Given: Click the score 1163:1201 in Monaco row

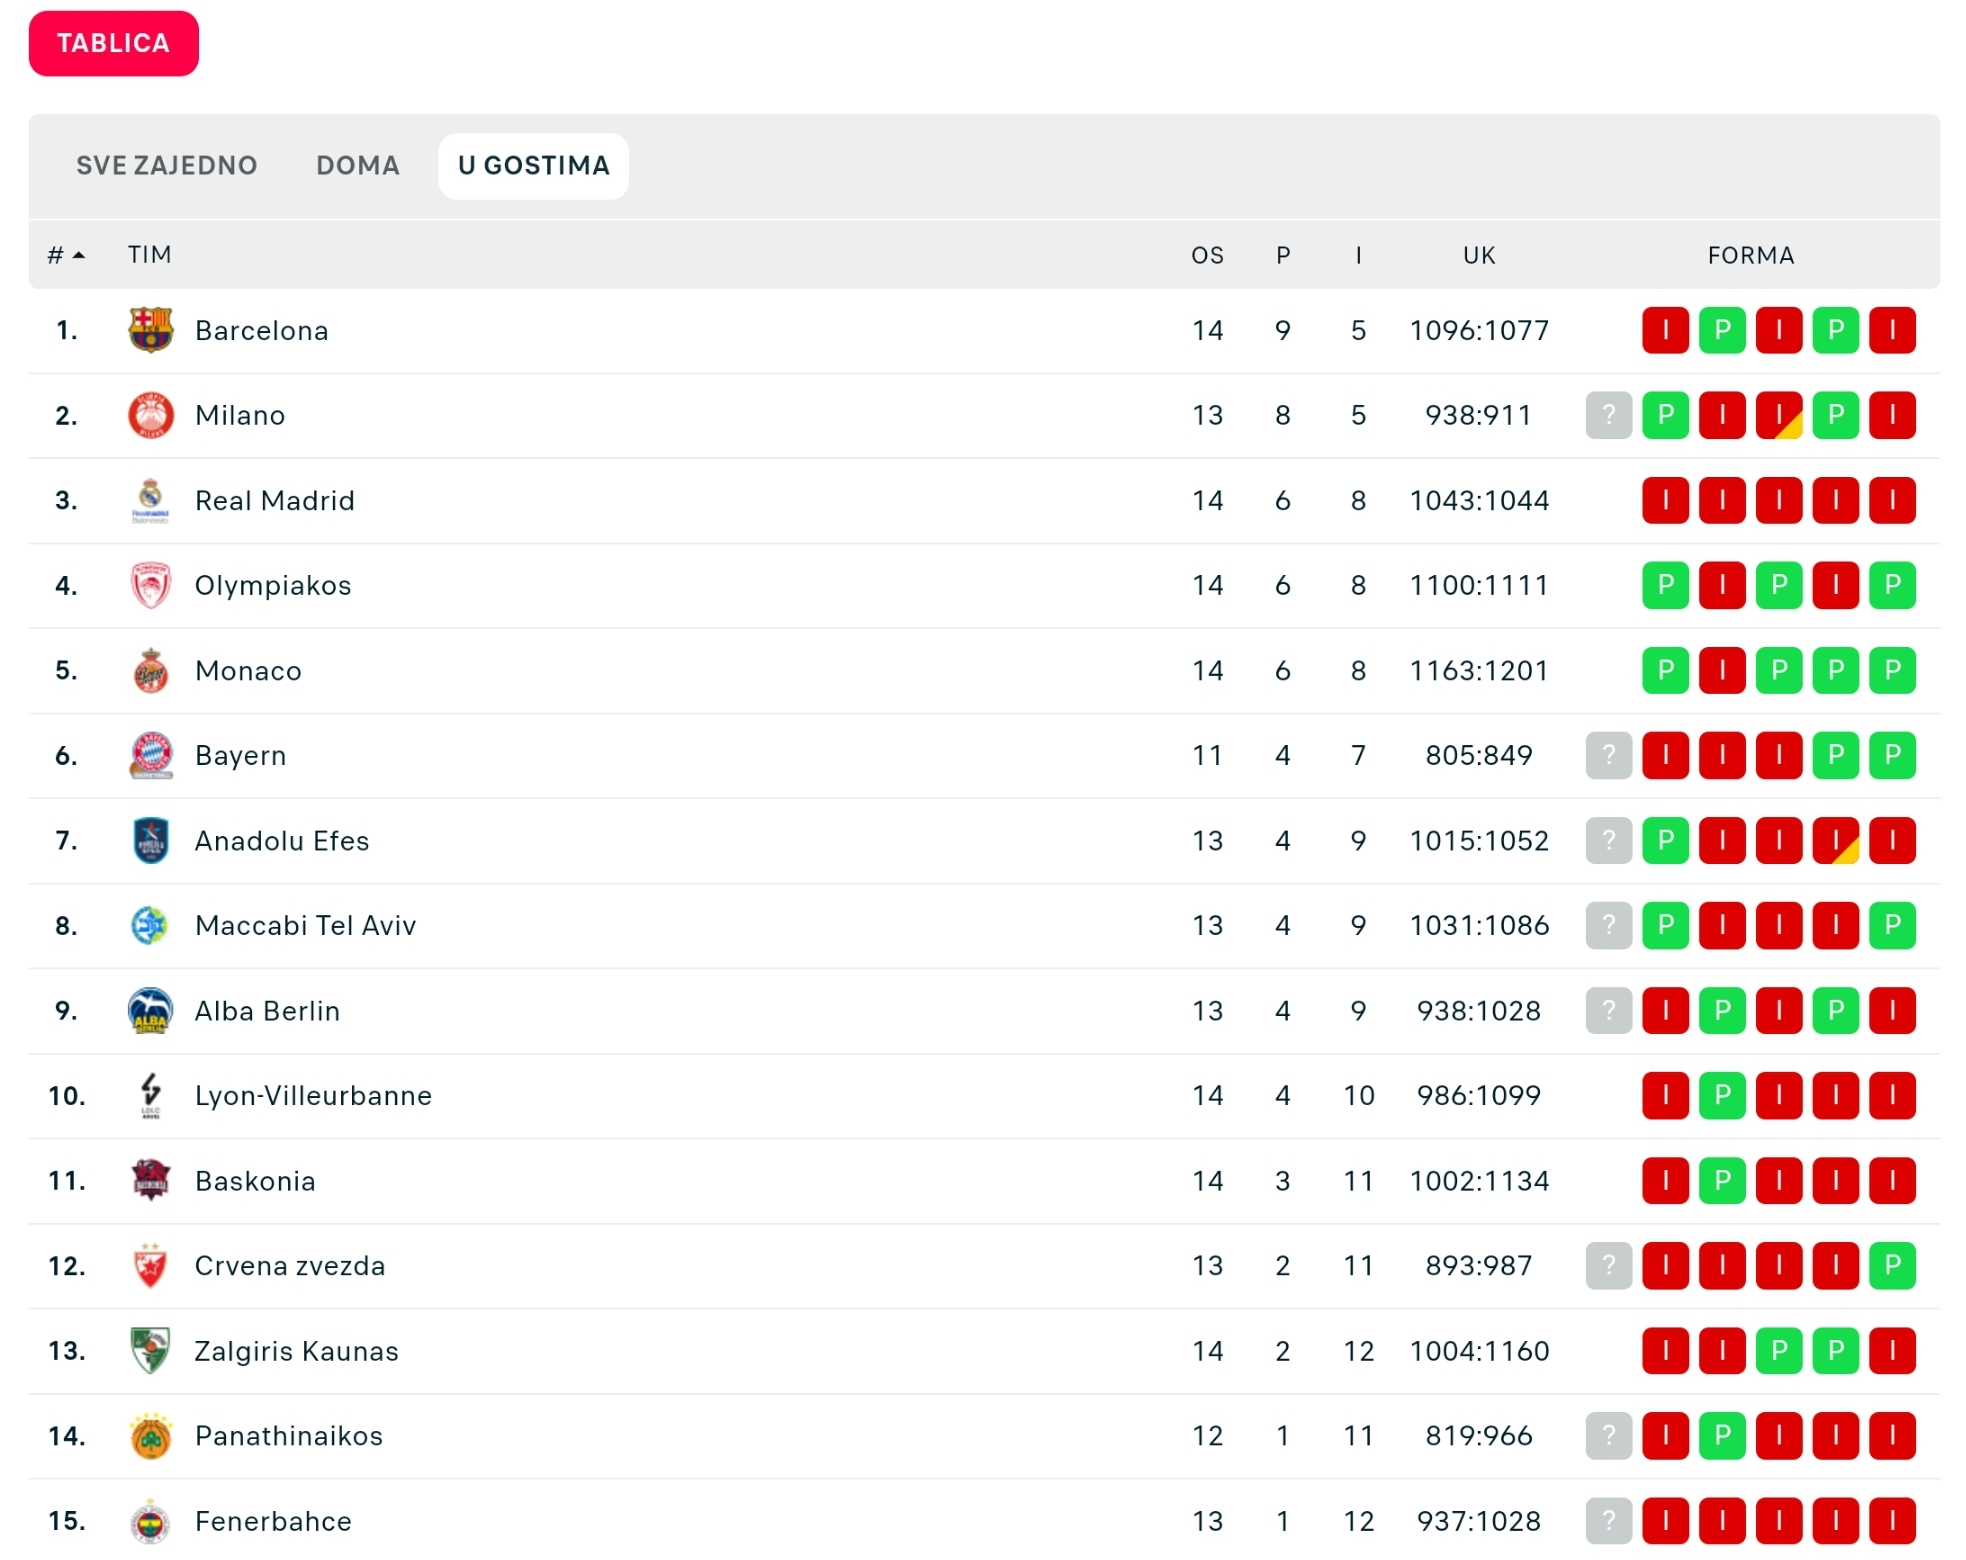Looking at the screenshot, I should point(1479,670).
